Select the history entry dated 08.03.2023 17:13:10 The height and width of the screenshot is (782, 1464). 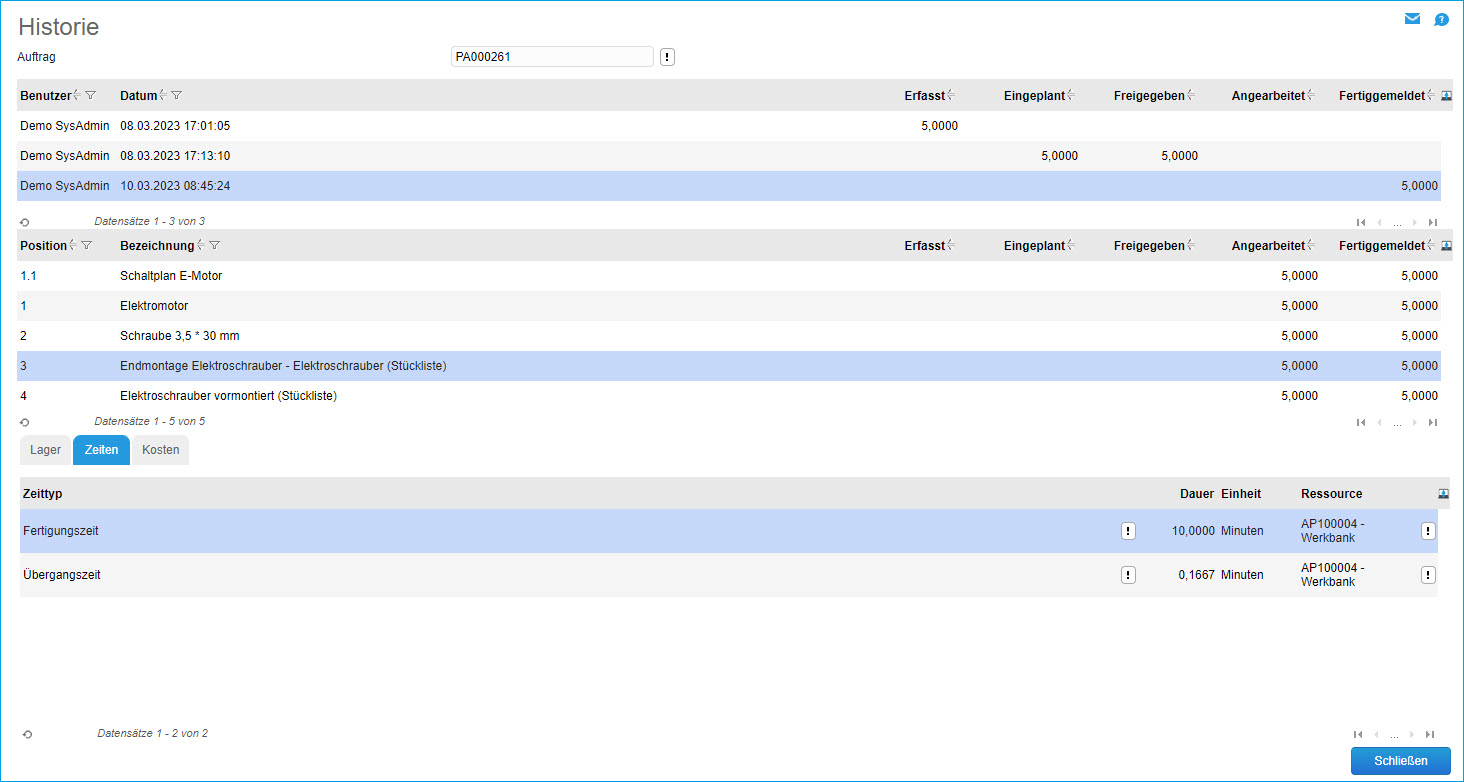tap(175, 156)
